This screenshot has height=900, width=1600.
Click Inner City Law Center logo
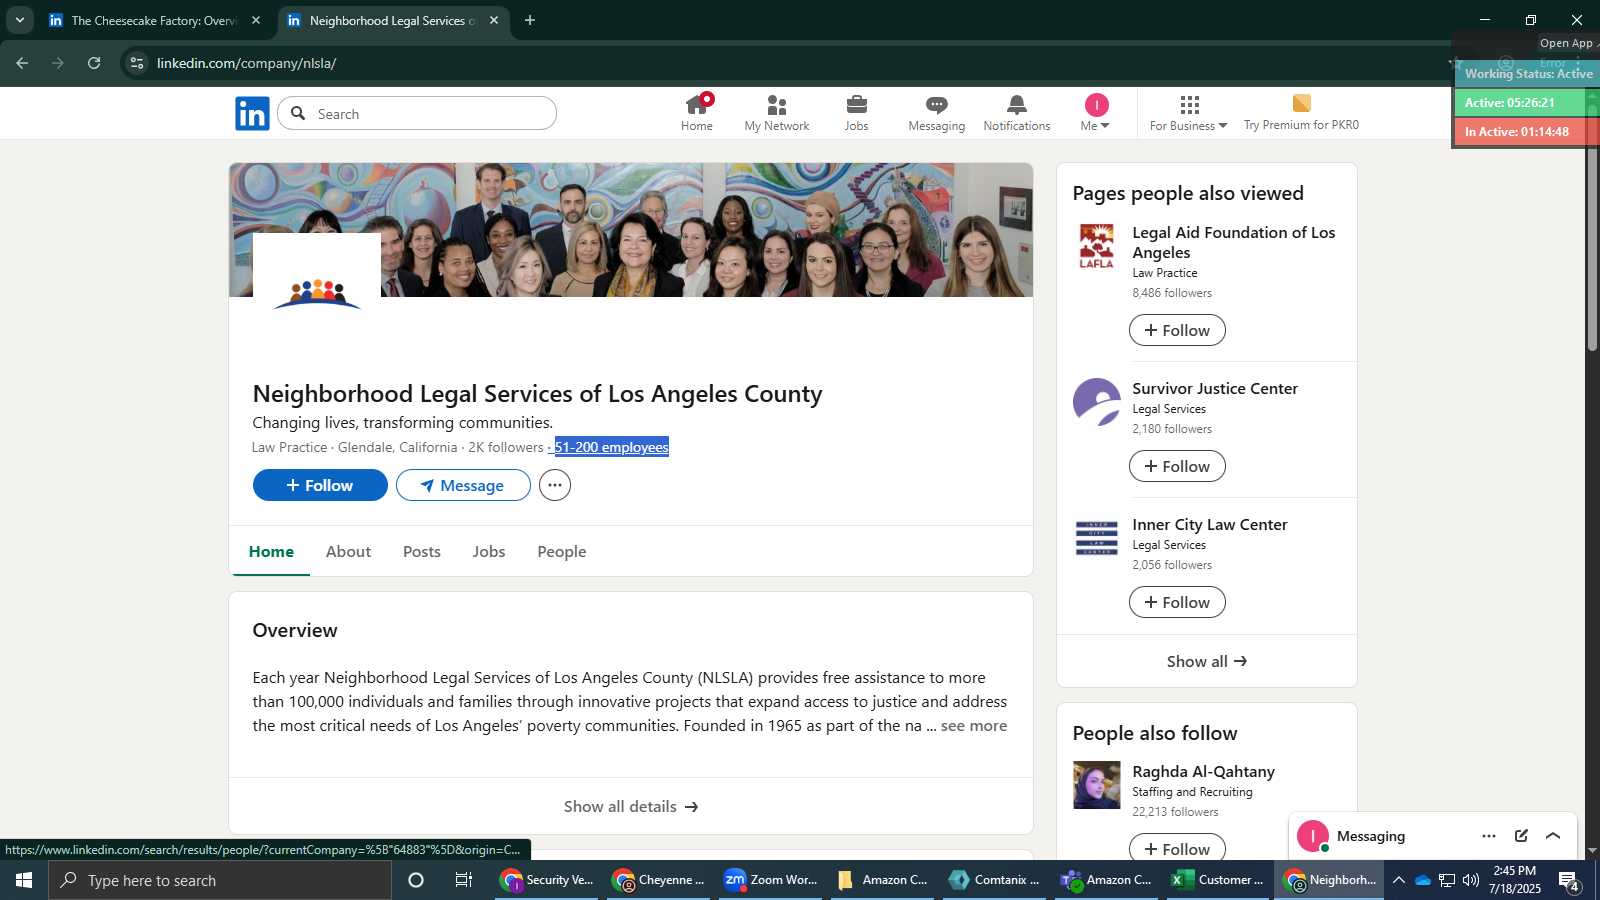coord(1097,538)
